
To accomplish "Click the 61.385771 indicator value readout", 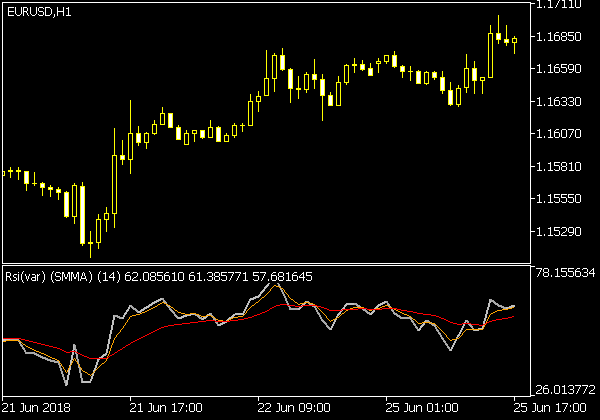I will pos(218,277).
